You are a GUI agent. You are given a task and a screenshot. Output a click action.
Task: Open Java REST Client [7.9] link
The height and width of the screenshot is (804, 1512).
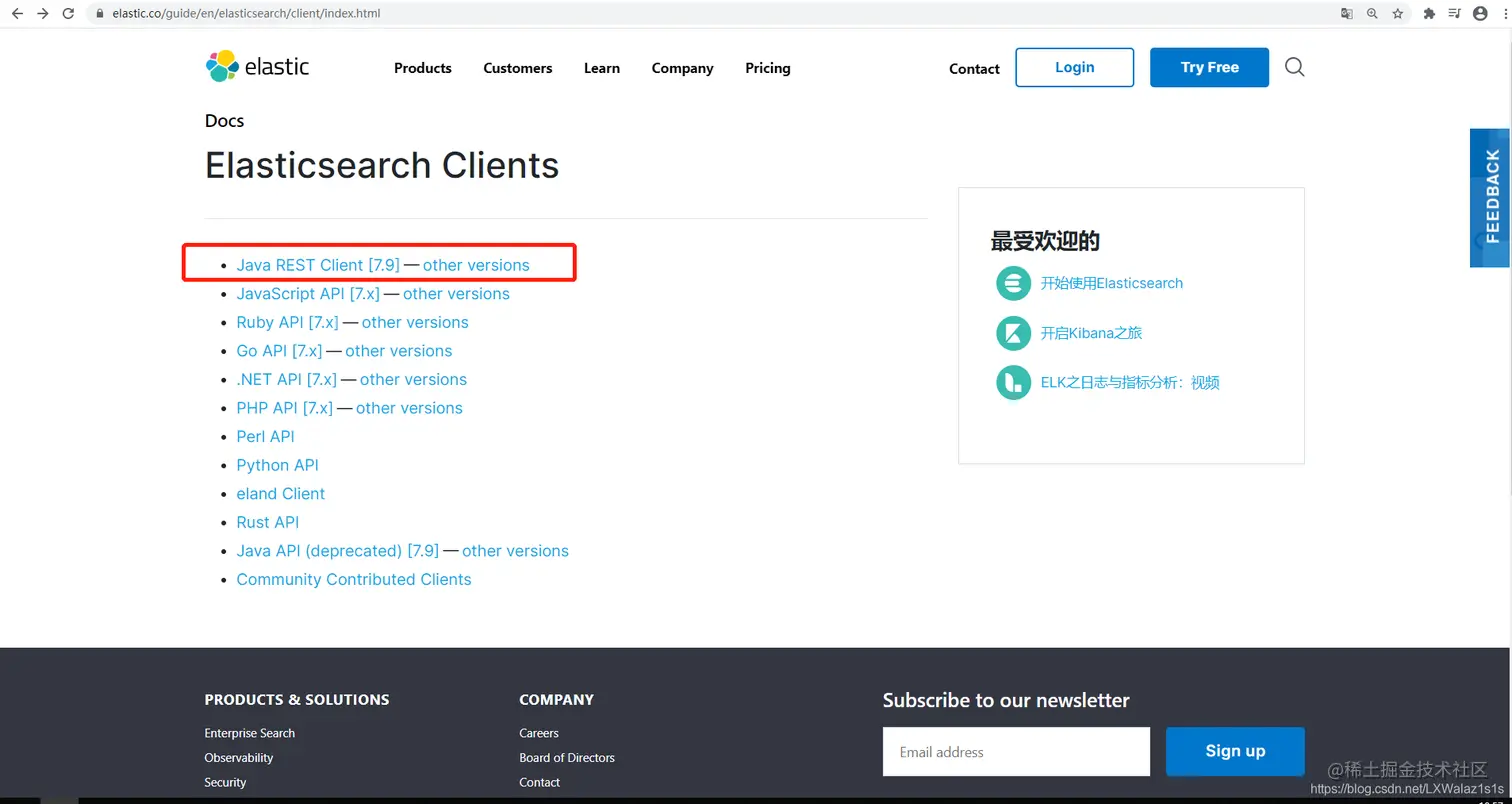coord(318,265)
